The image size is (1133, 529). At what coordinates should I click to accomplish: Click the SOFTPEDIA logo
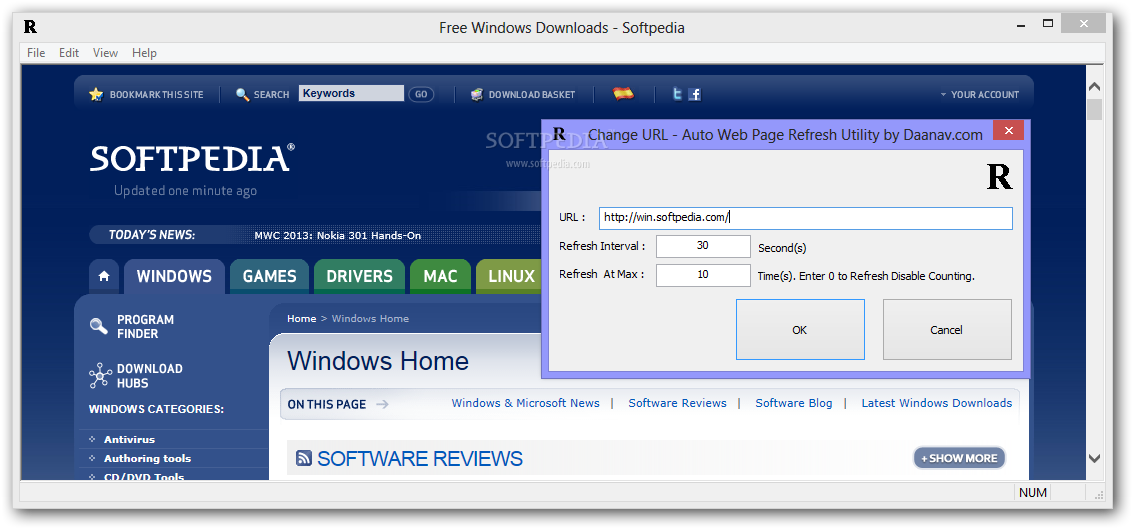191,158
